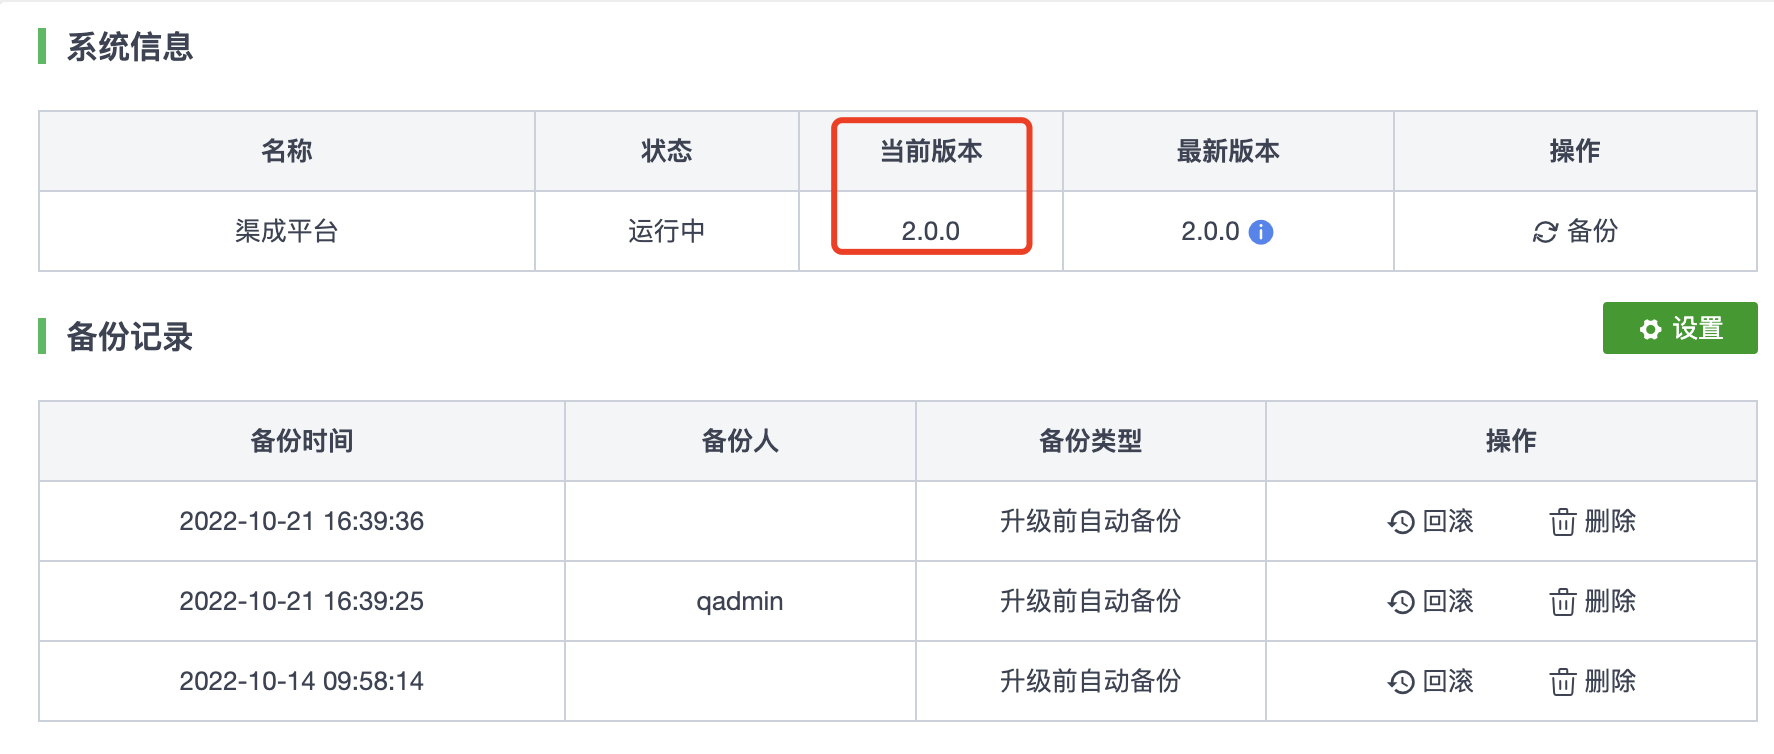
Task: Click trash icon for qadmin backup row
Action: (1562, 602)
